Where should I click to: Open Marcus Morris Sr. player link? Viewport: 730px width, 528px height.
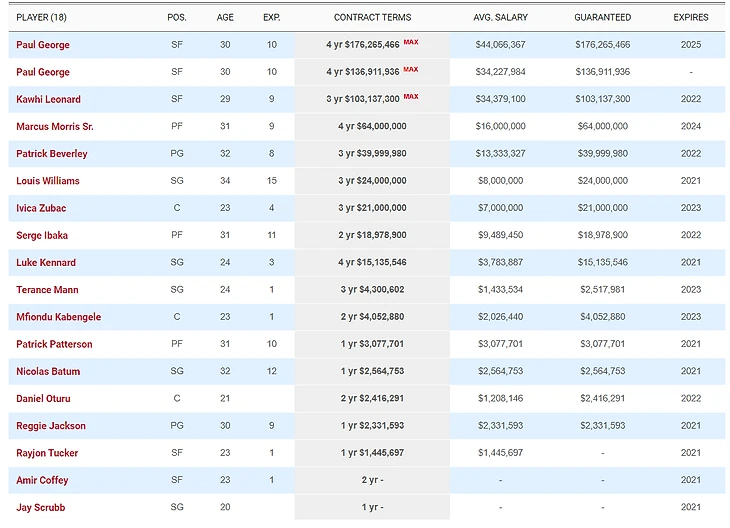point(55,126)
